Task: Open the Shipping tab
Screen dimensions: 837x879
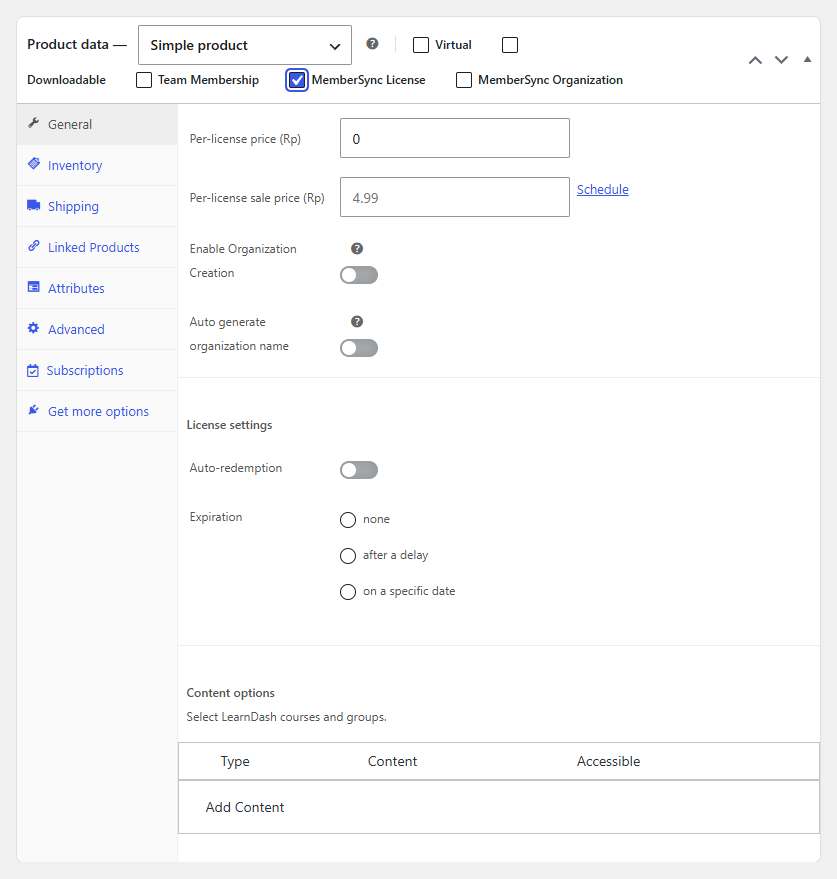Action: [x=97, y=206]
